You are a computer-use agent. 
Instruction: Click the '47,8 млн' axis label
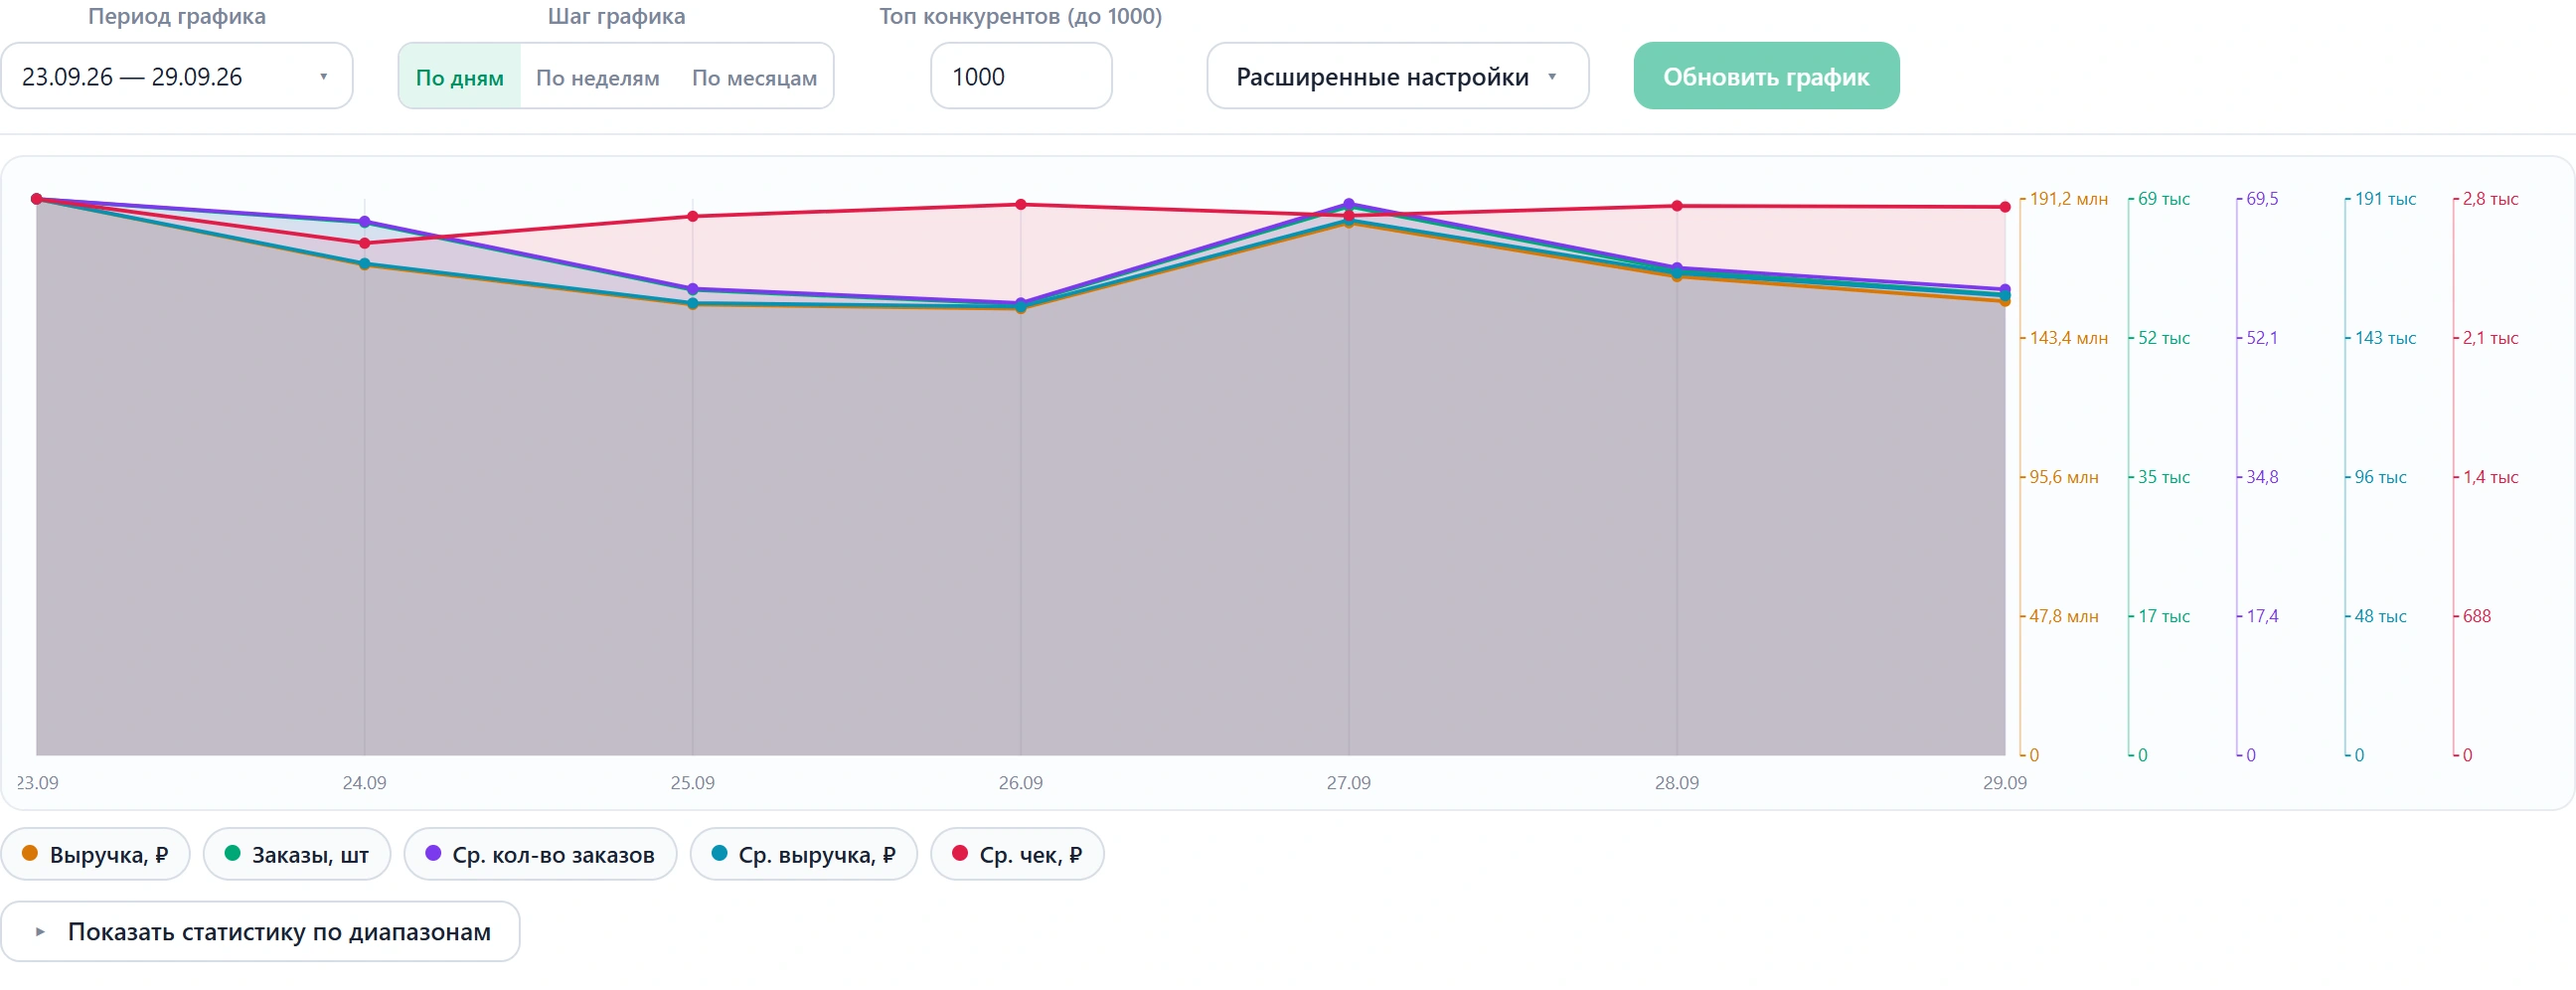tap(2064, 616)
